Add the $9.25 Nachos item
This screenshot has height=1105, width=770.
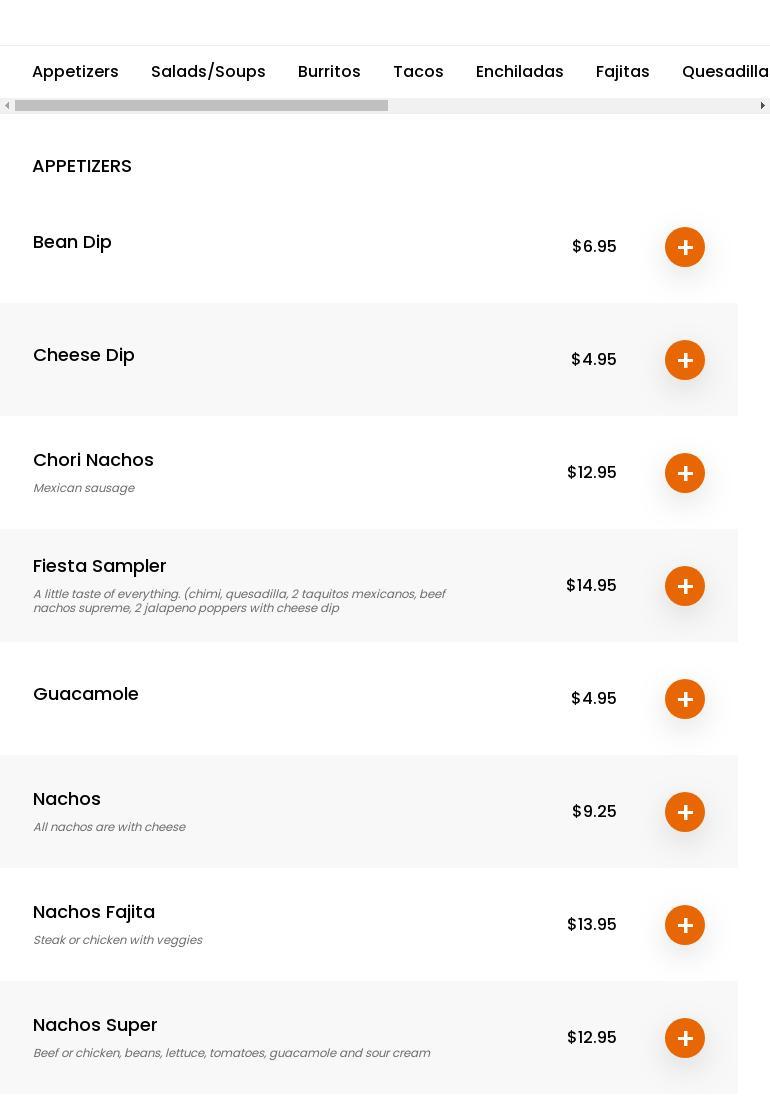(685, 812)
